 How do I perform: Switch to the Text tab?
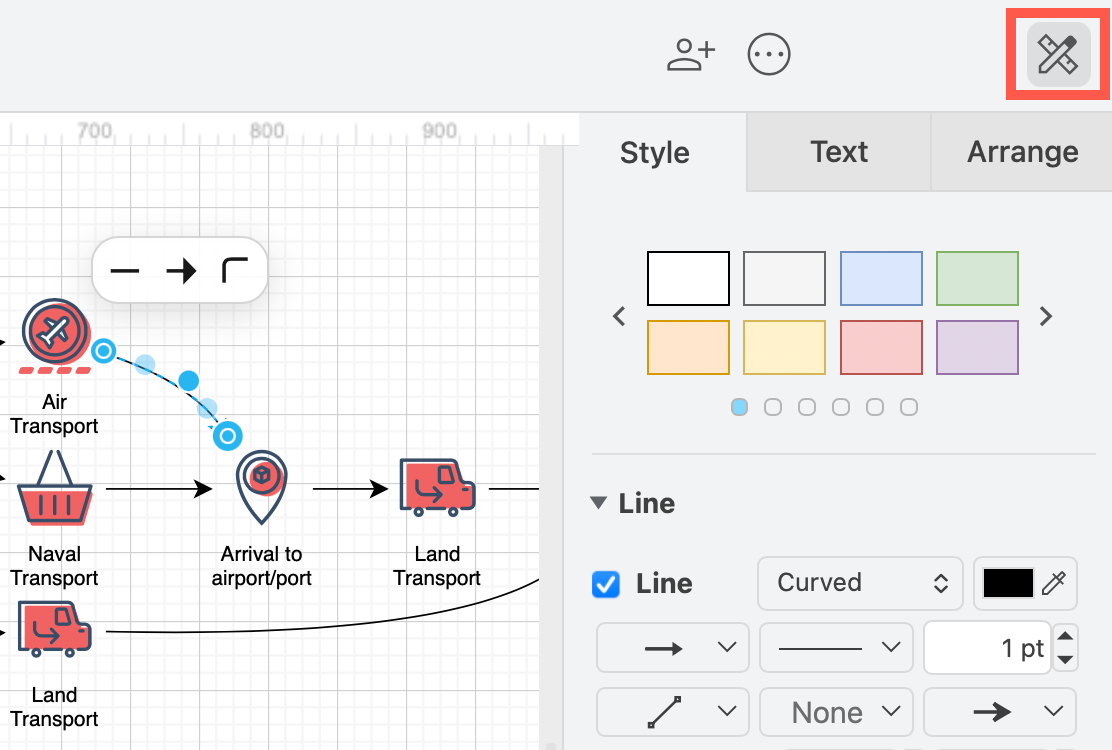(839, 152)
